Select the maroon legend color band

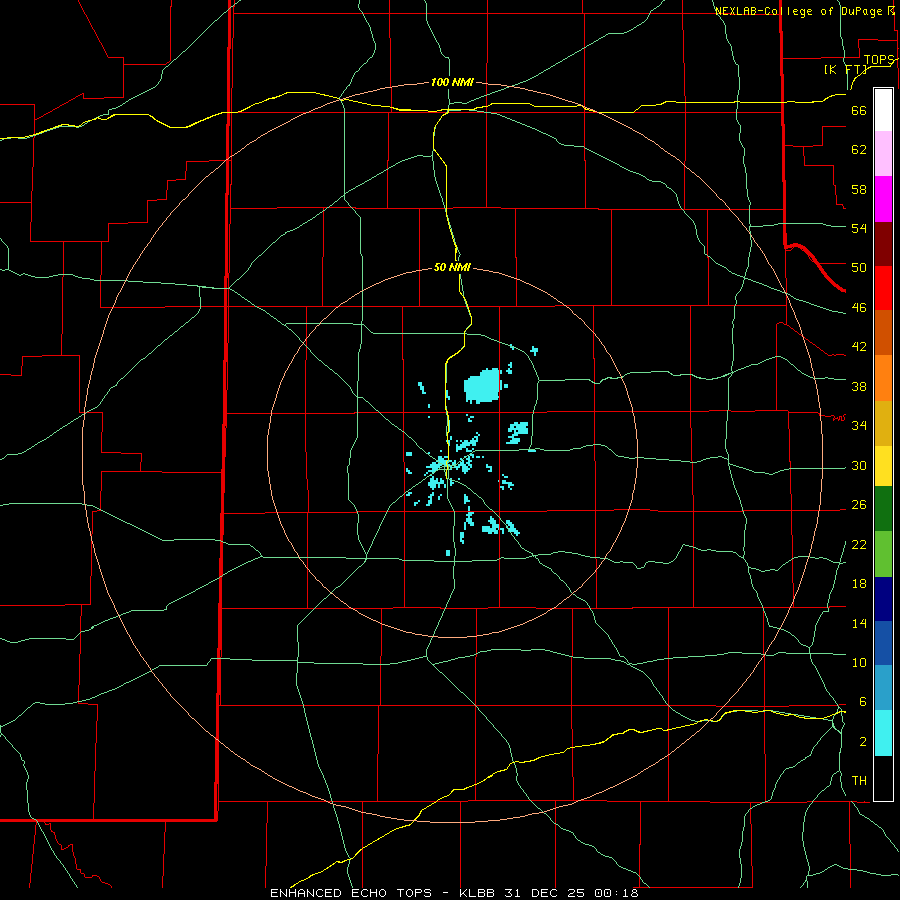pos(883,244)
